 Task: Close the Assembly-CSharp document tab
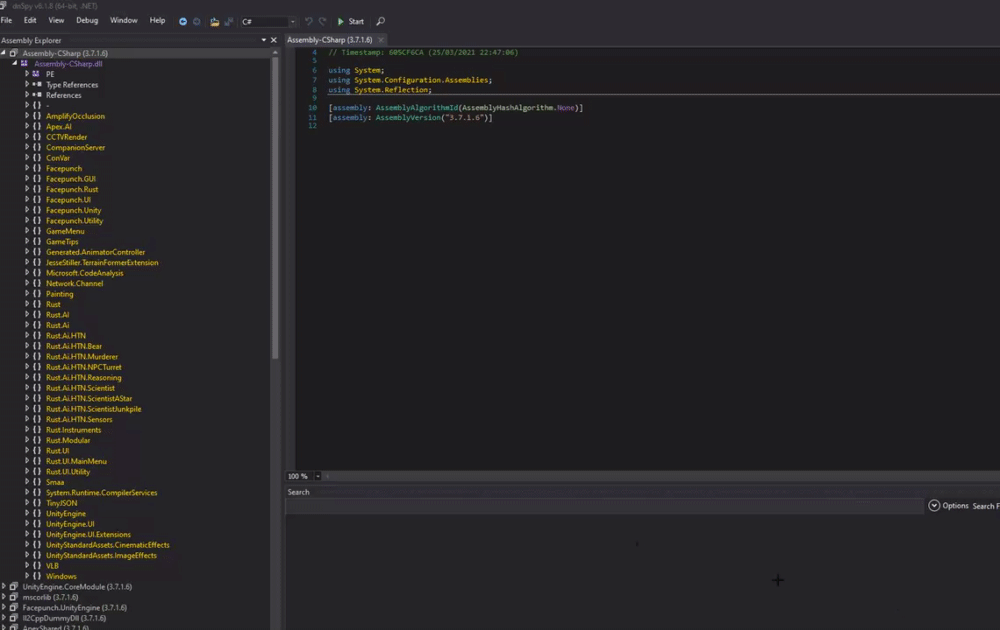[x=382, y=40]
